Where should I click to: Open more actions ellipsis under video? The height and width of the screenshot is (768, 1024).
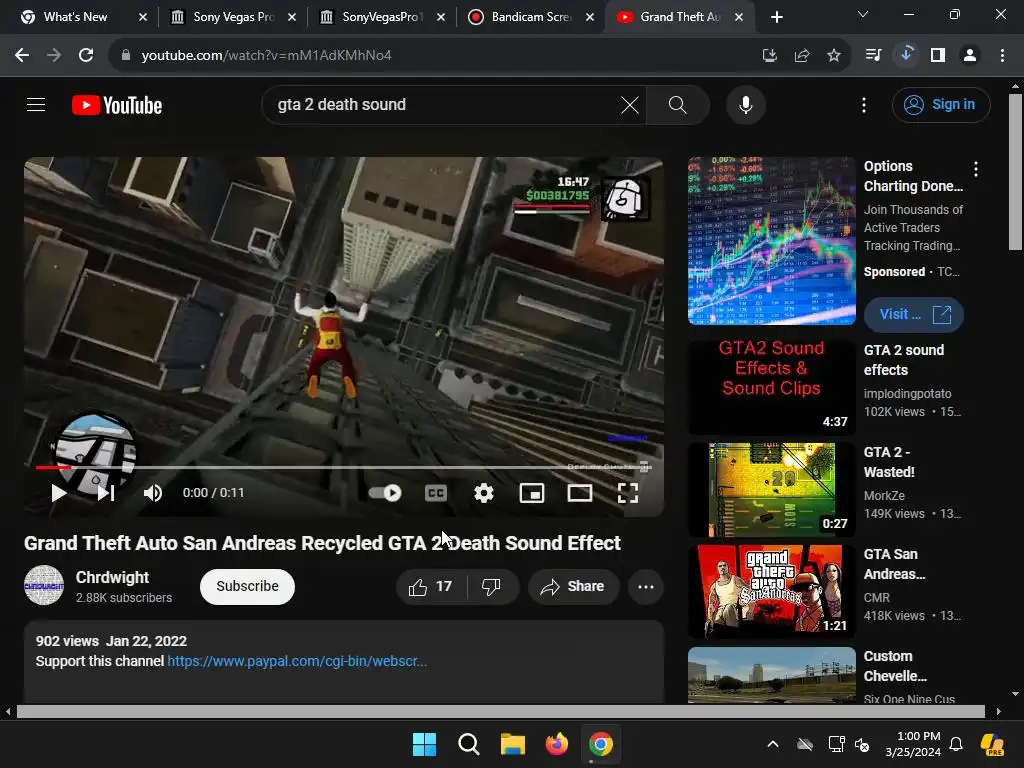[646, 586]
